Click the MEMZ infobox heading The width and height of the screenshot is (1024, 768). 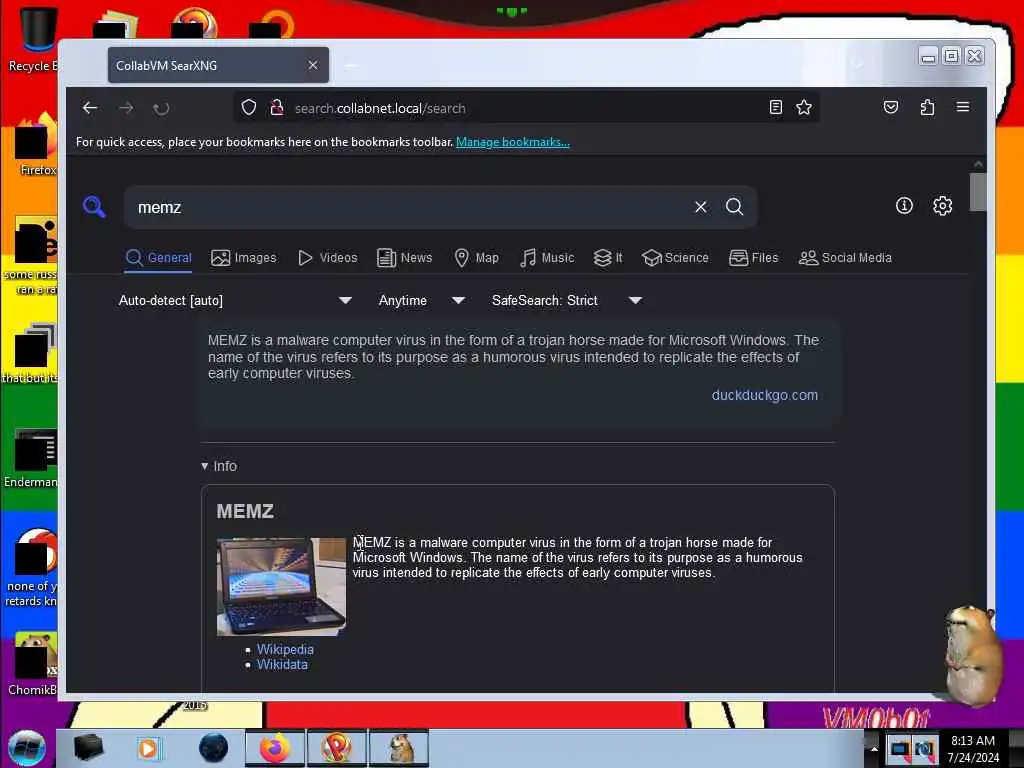tap(245, 511)
